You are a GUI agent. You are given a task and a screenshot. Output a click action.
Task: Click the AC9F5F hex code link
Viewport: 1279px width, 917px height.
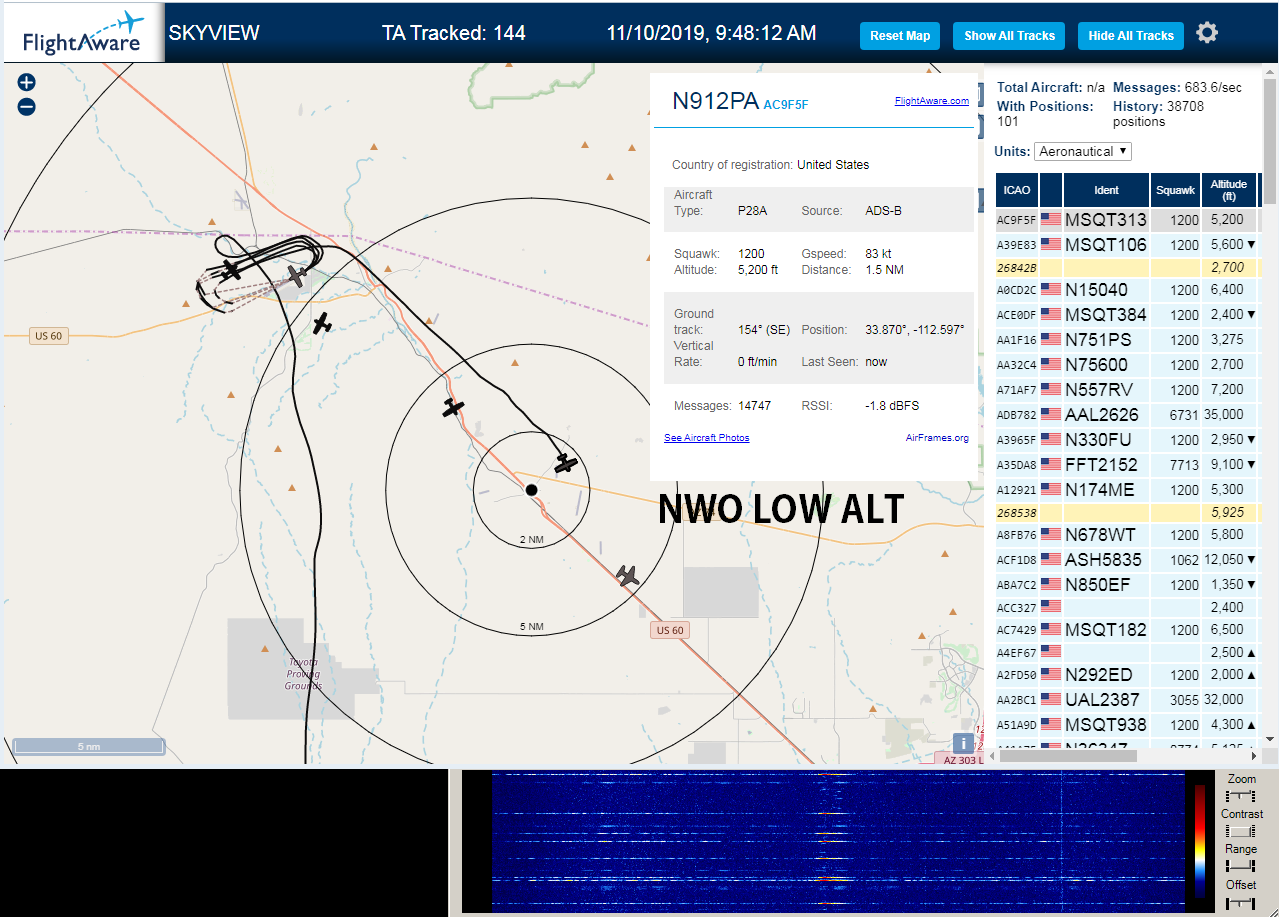786,104
